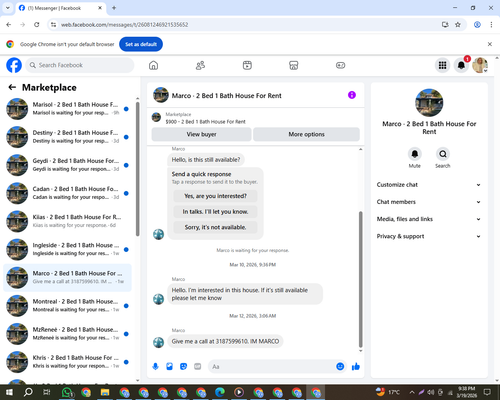Expand Customize chat section
500x400 pixels.
coord(429,185)
